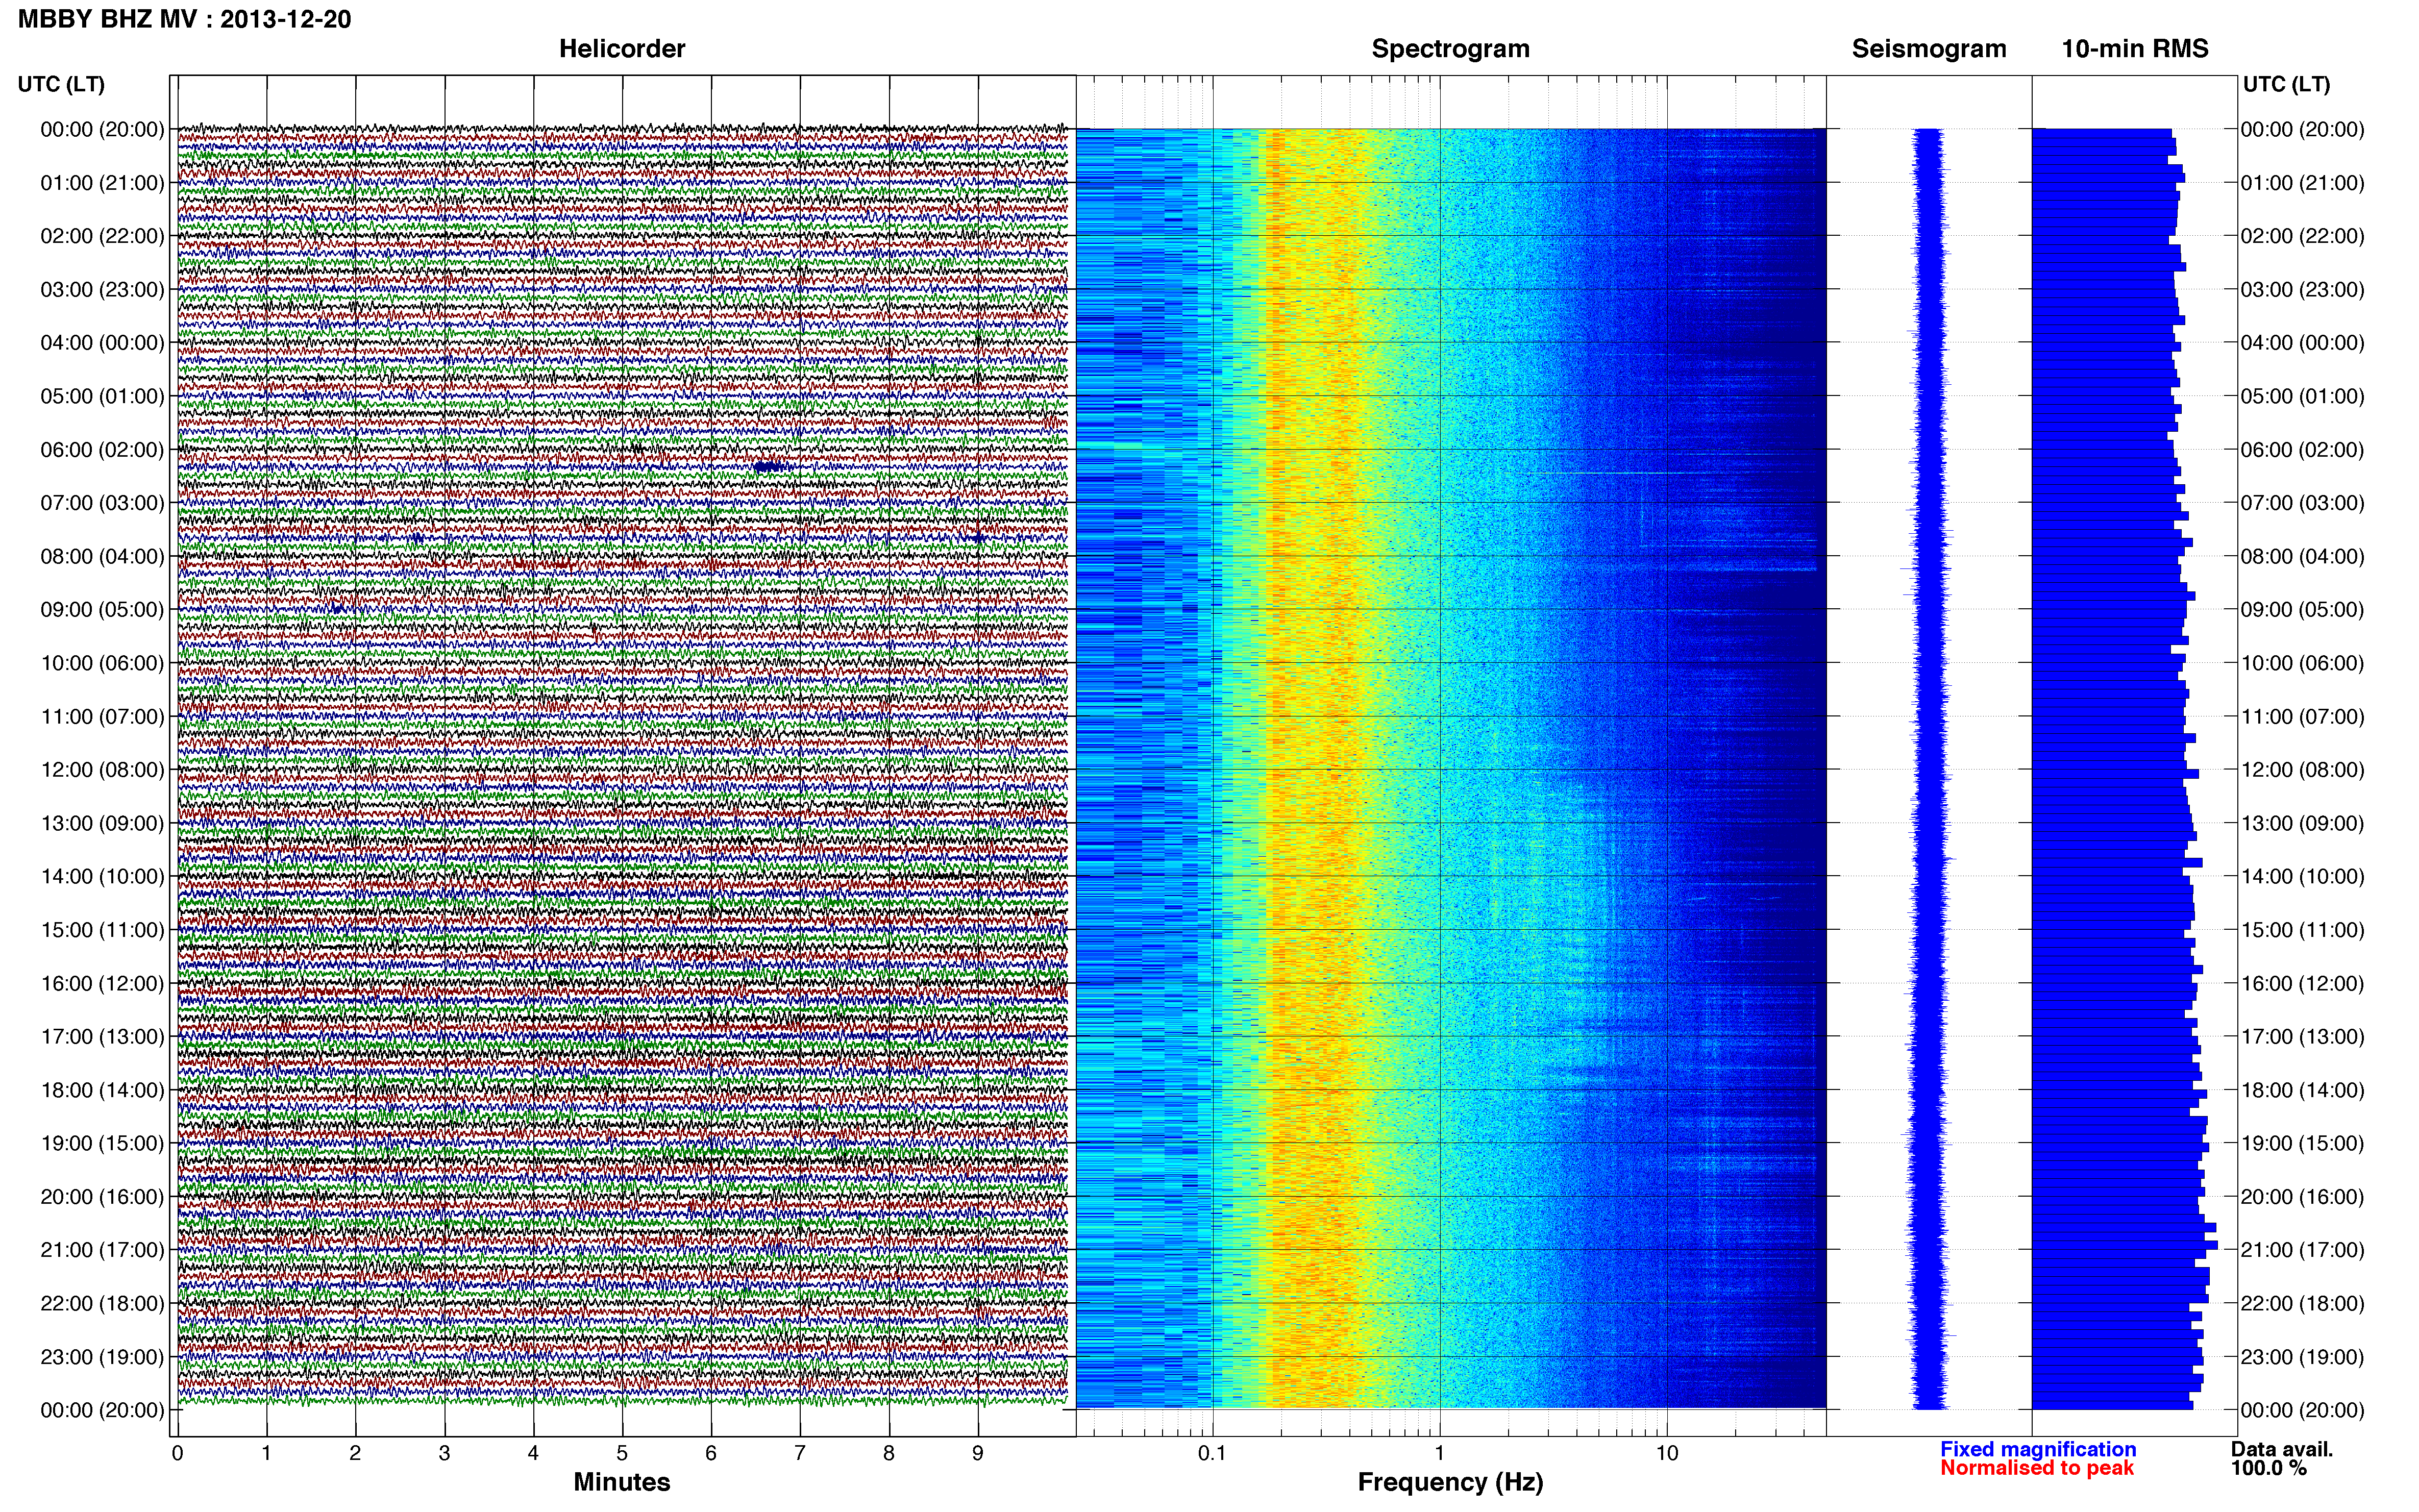2419x1512 pixels.
Task: Click the left time label '02:00 (22:00)'
Action: 102,236
